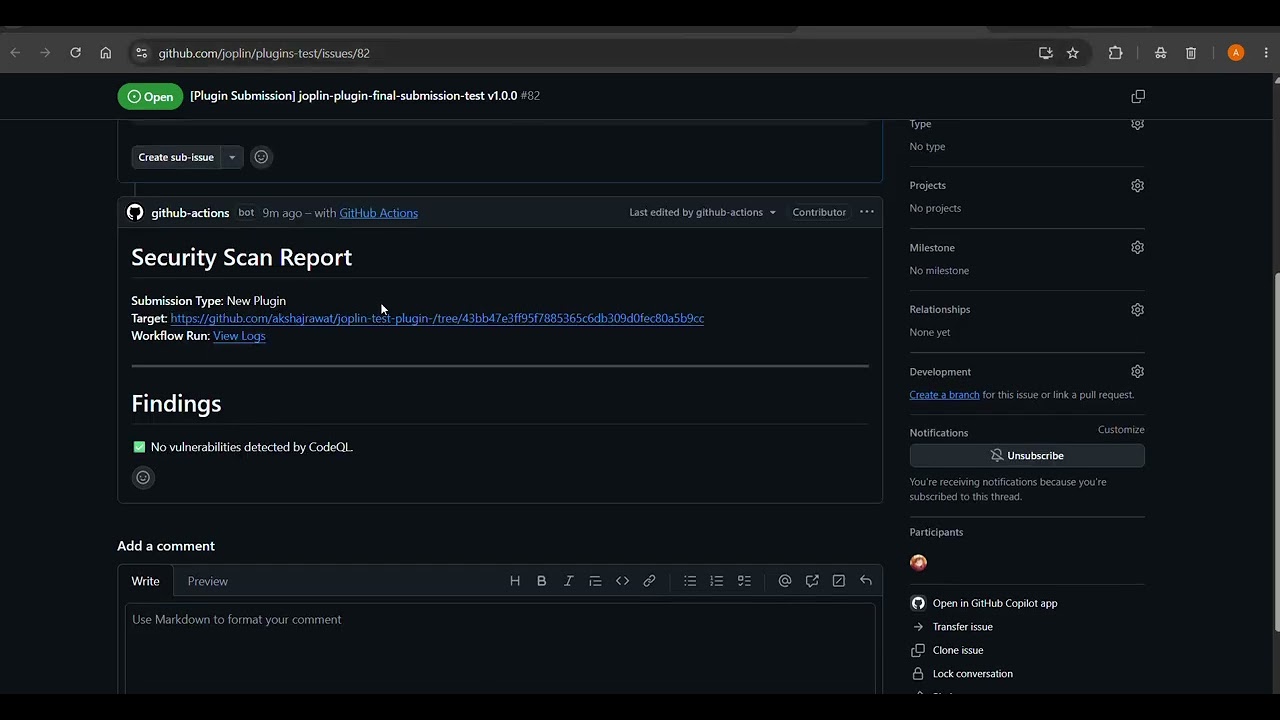This screenshot has width=1280, height=720.
Task: Add a task list icon
Action: (x=744, y=581)
